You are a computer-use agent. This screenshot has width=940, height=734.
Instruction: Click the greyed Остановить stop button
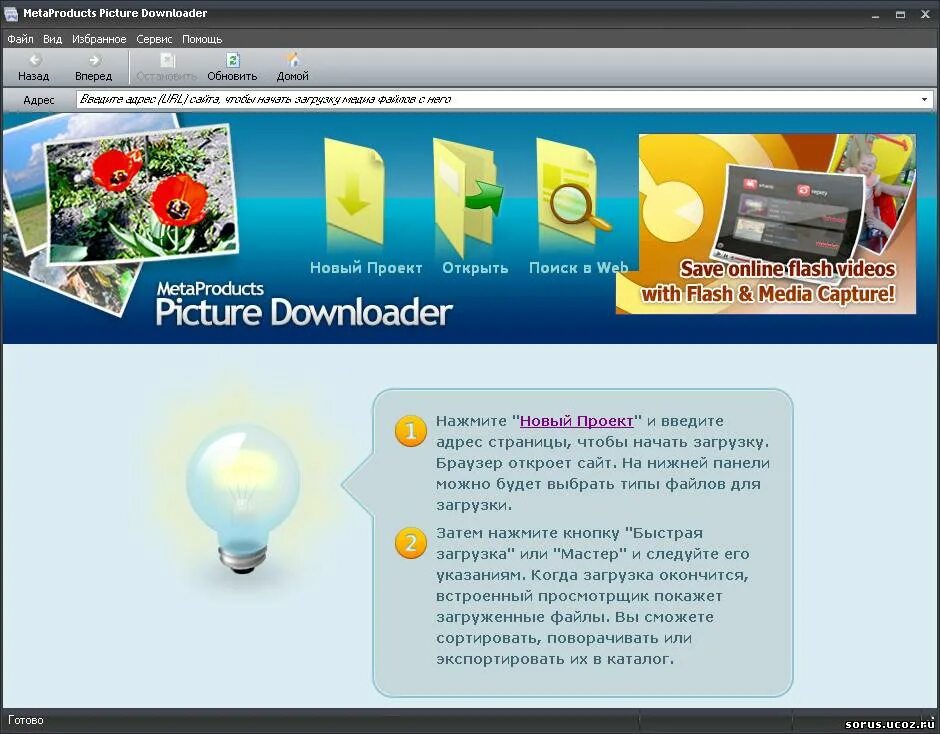coord(167,67)
